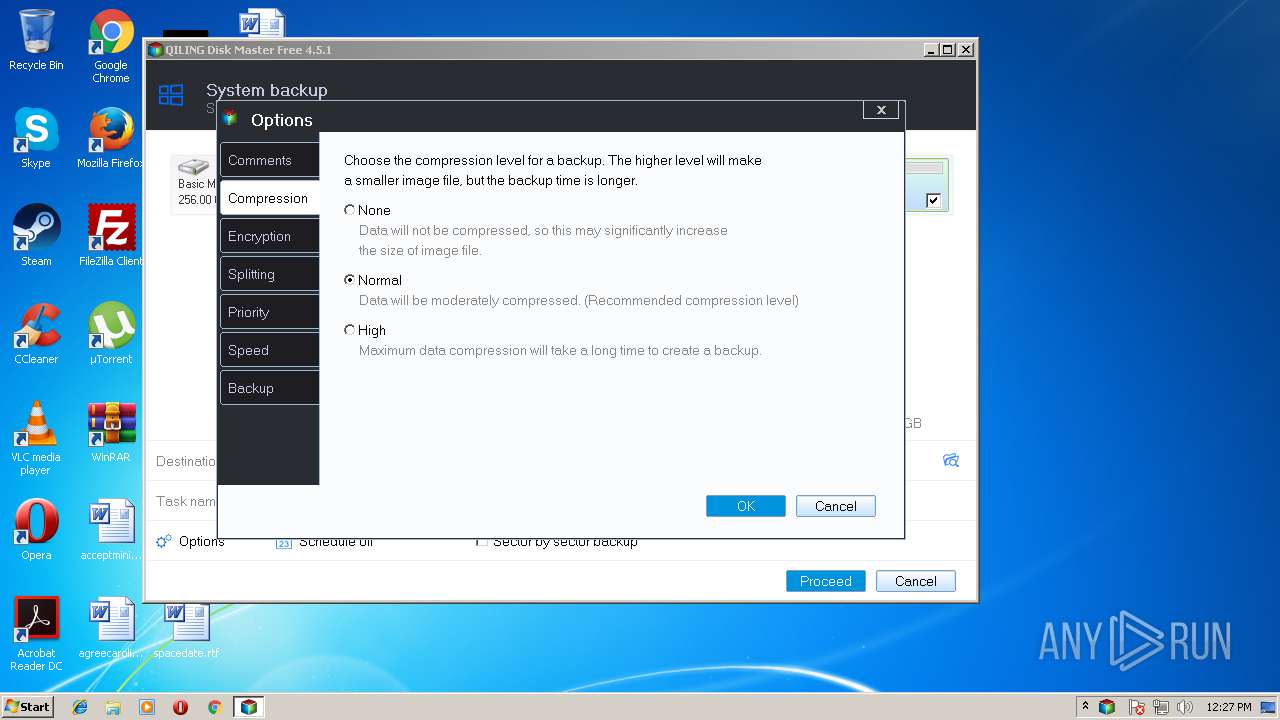Image resolution: width=1280 pixels, height=720 pixels.
Task: Click Cancel in System backup window
Action: pos(915,581)
